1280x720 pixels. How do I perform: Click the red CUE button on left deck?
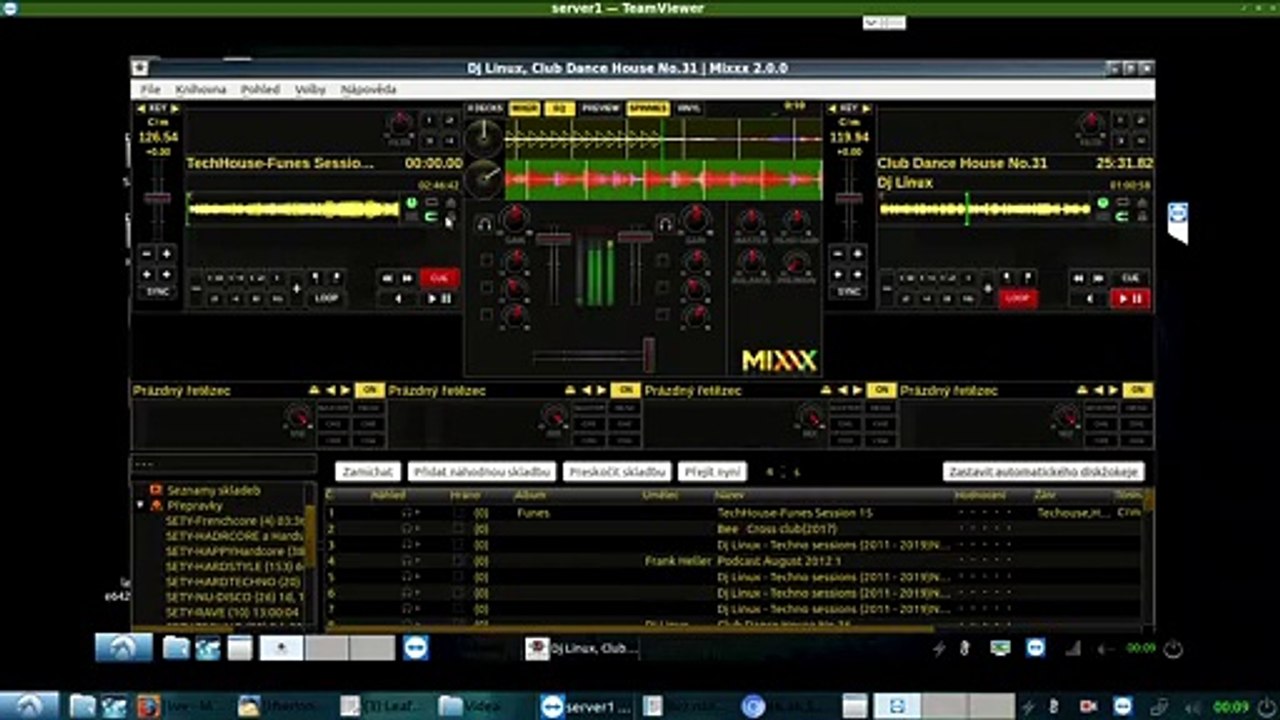(x=439, y=278)
